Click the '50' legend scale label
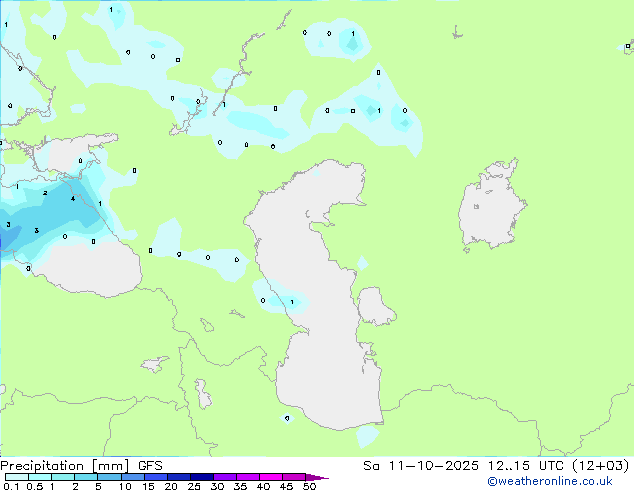The image size is (634, 490). [x=309, y=486]
